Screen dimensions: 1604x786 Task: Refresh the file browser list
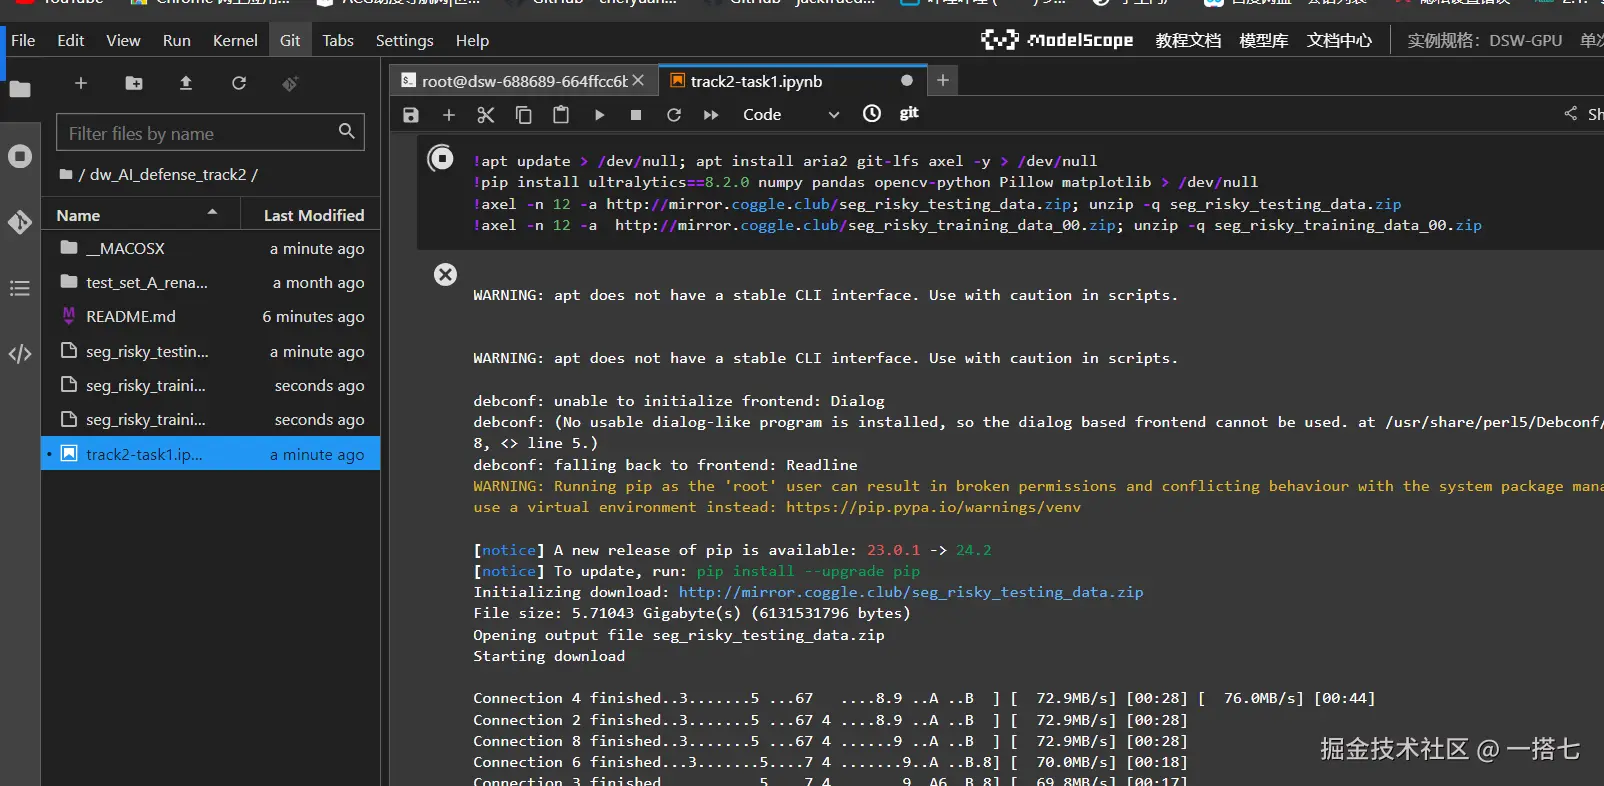click(239, 84)
